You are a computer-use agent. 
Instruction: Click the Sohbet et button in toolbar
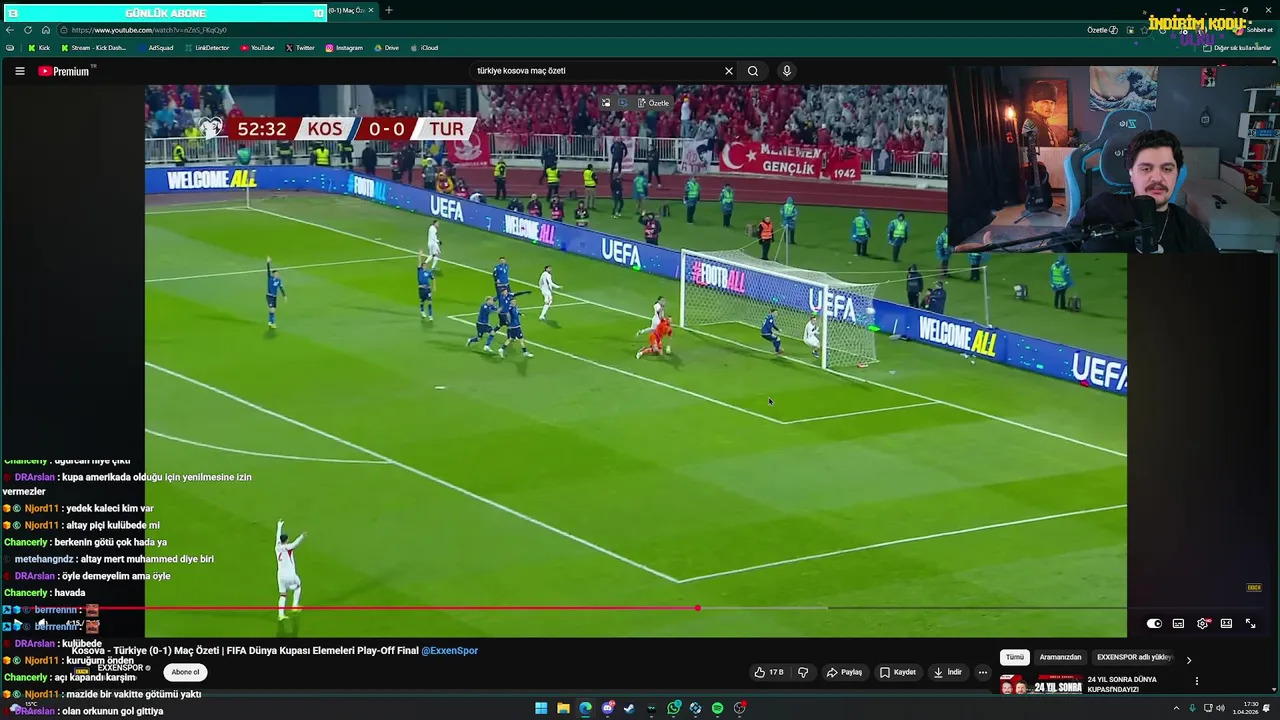1255,30
